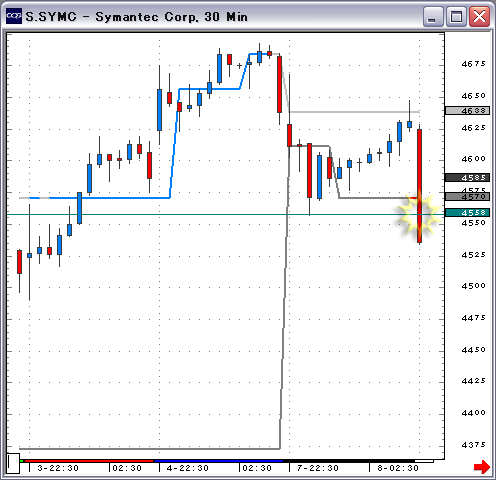The width and height of the screenshot is (496, 480).
Task: Select the teal 4558 price marker
Action: click(467, 213)
